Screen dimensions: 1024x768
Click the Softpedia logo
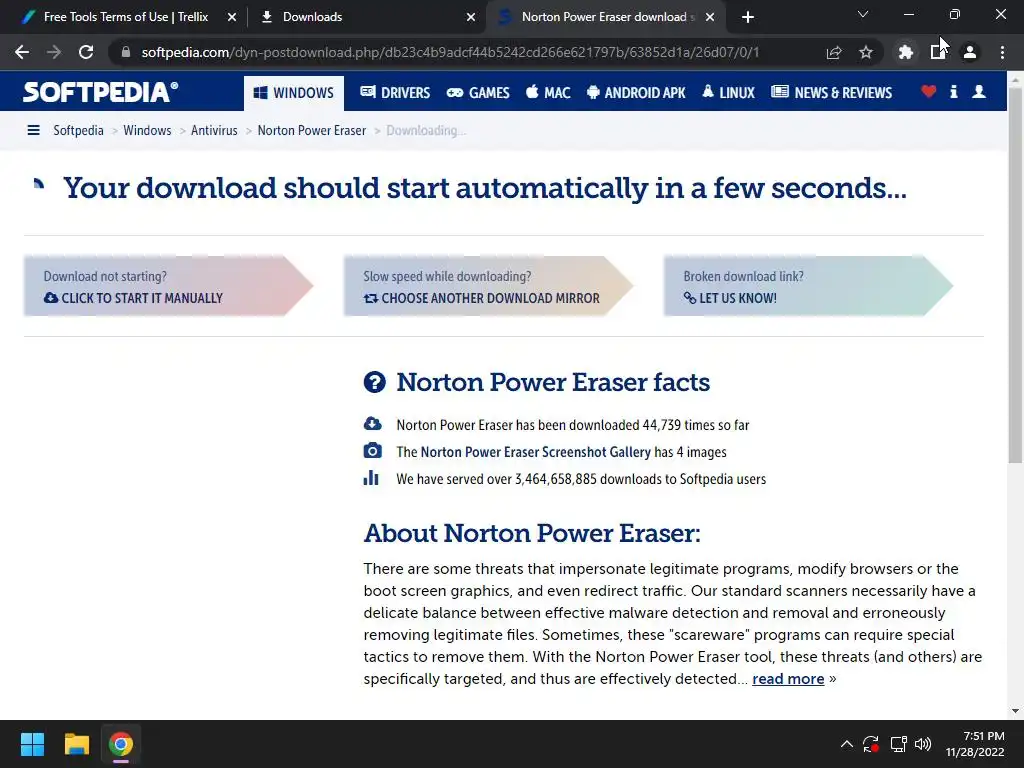point(101,92)
